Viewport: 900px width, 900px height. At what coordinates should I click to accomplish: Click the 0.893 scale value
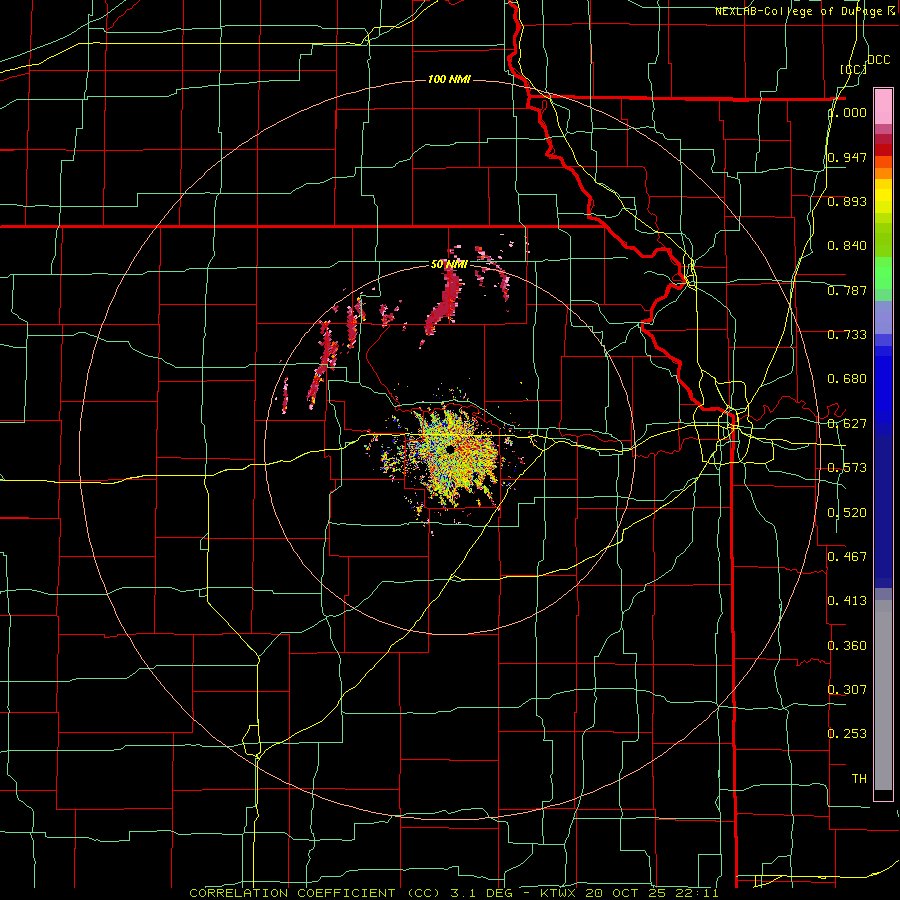tap(847, 201)
